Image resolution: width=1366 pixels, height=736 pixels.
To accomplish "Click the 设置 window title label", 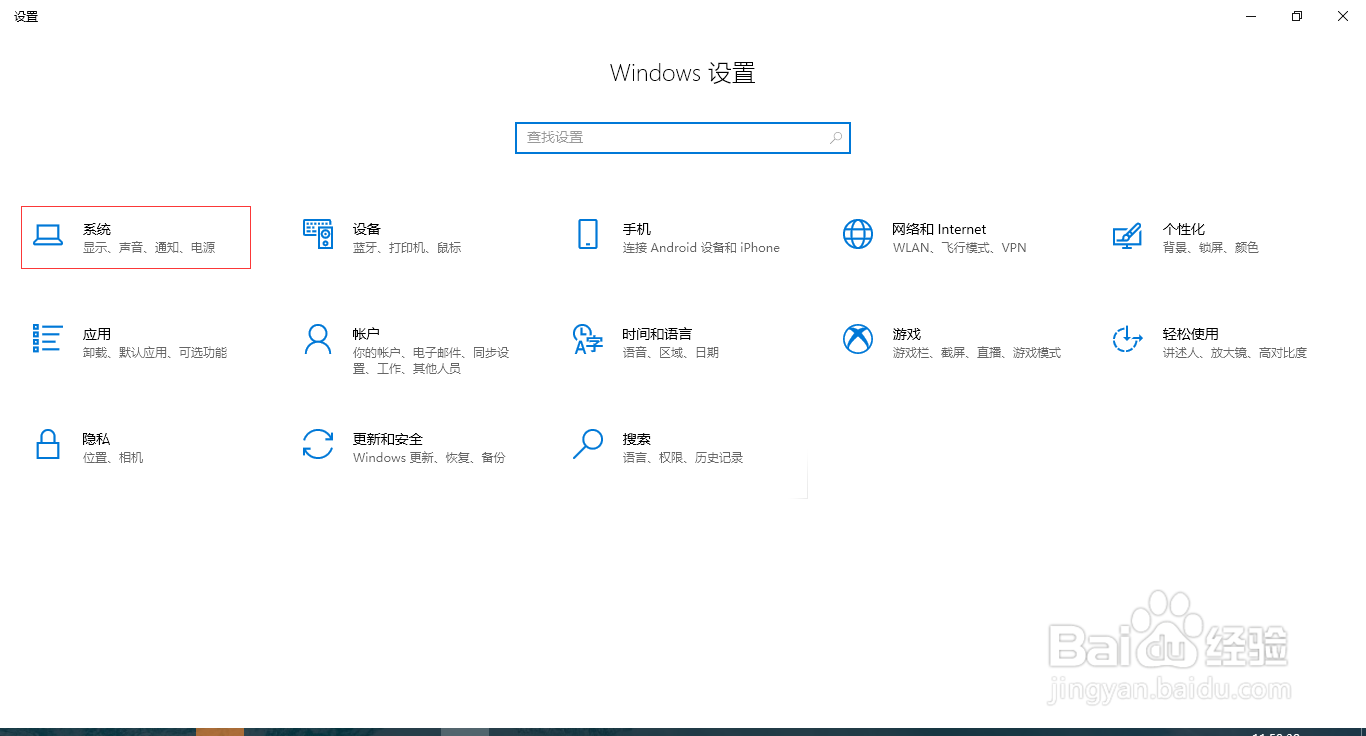I will tap(26, 16).
